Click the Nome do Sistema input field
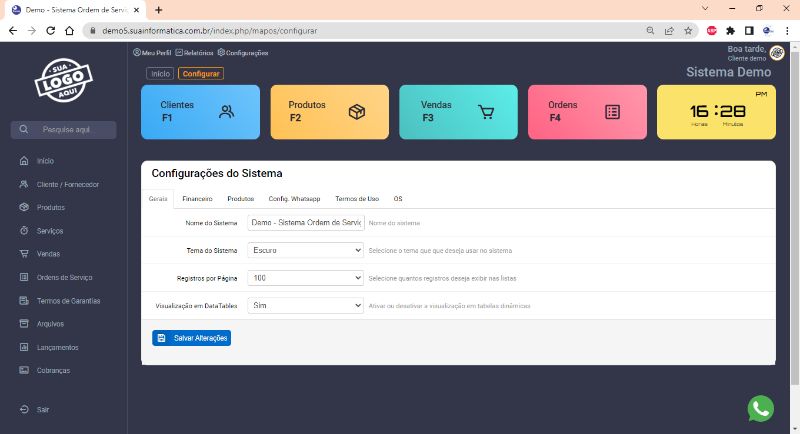Image resolution: width=800 pixels, height=434 pixels. click(306, 223)
